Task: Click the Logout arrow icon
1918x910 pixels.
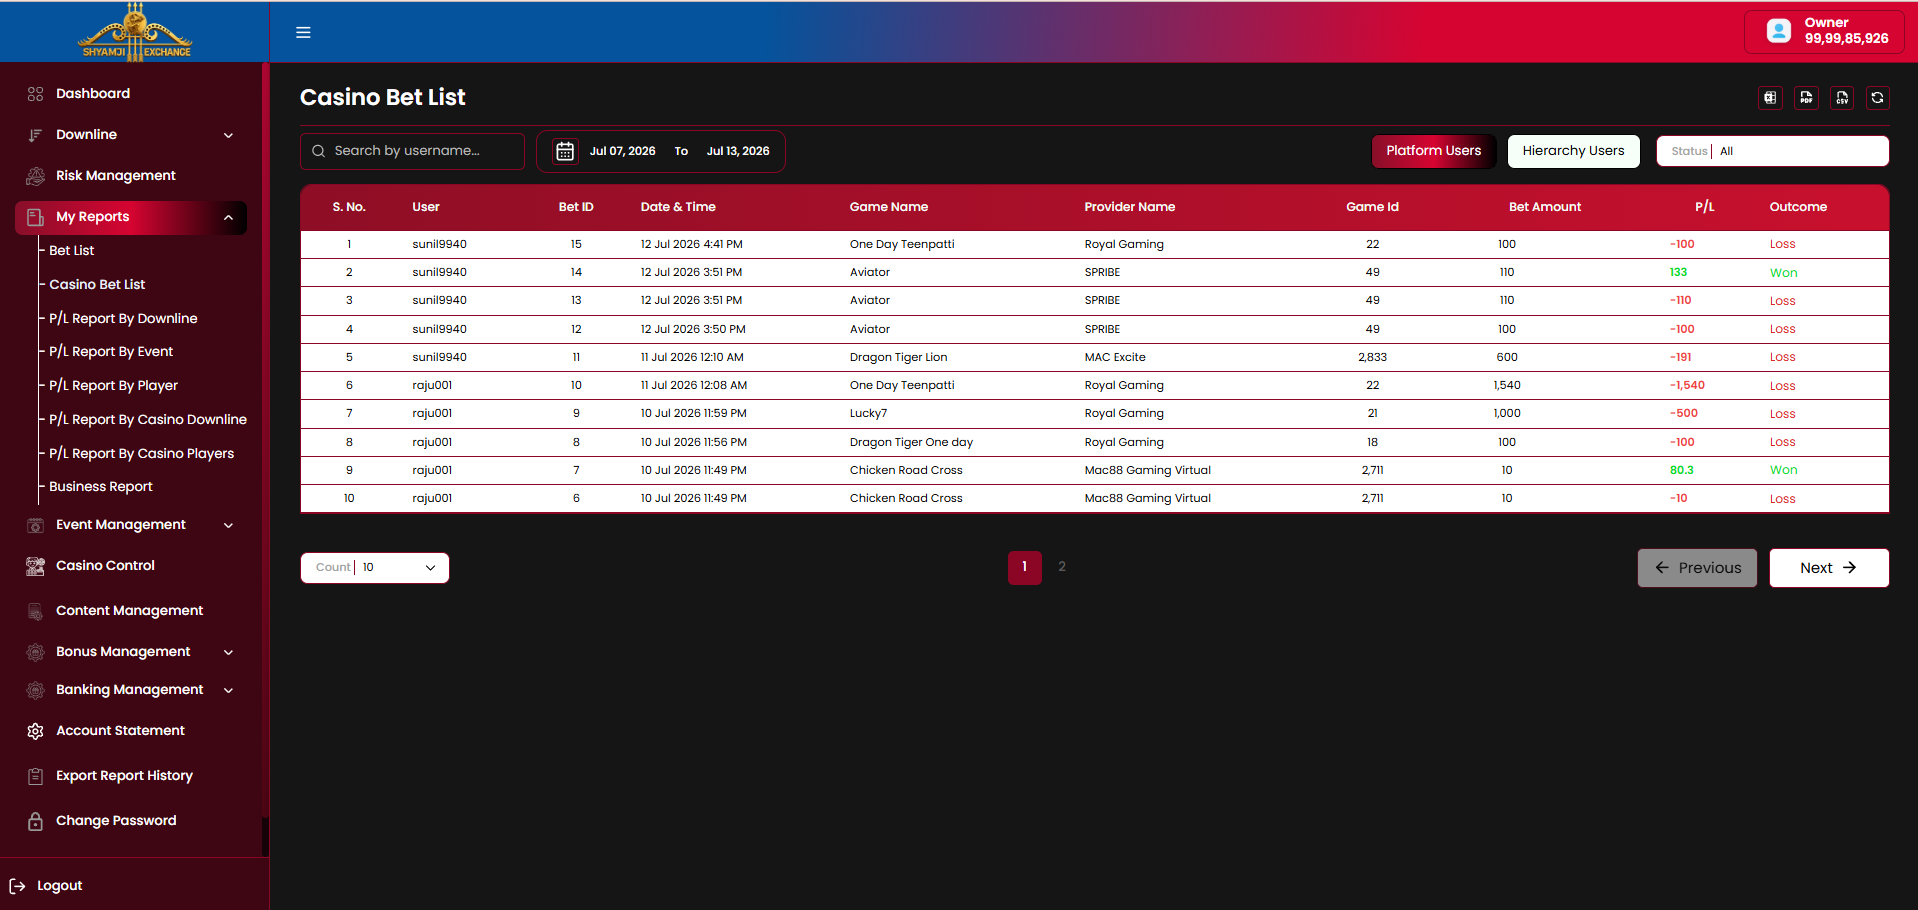Action: tap(17, 886)
